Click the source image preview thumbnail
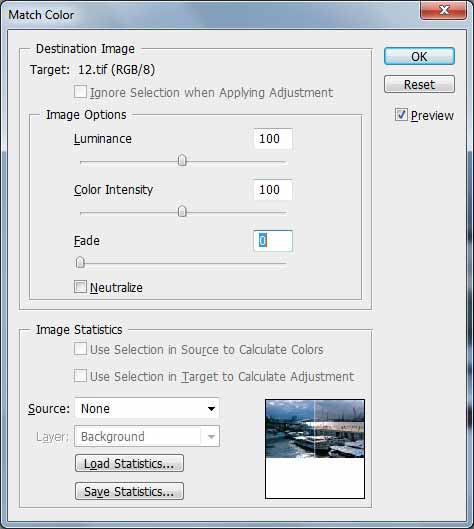Viewport: 474px width, 529px height. tap(315, 449)
